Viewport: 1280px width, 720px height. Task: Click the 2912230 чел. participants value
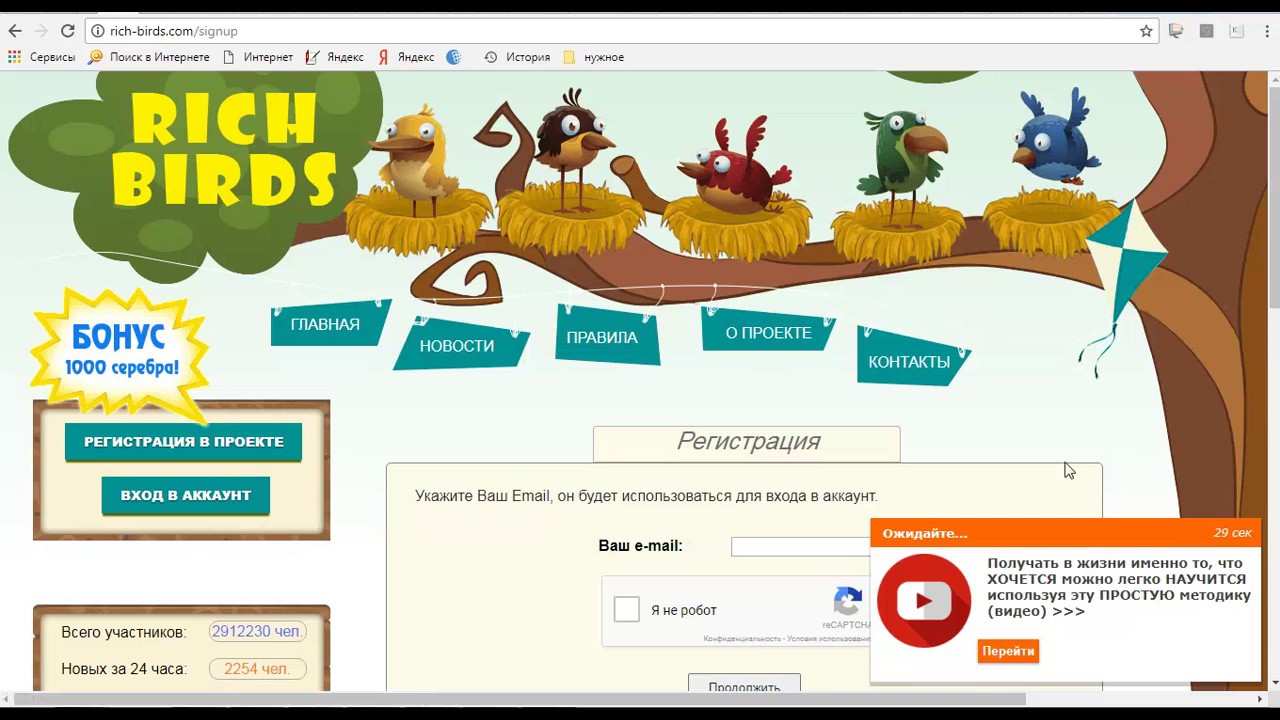(x=257, y=632)
